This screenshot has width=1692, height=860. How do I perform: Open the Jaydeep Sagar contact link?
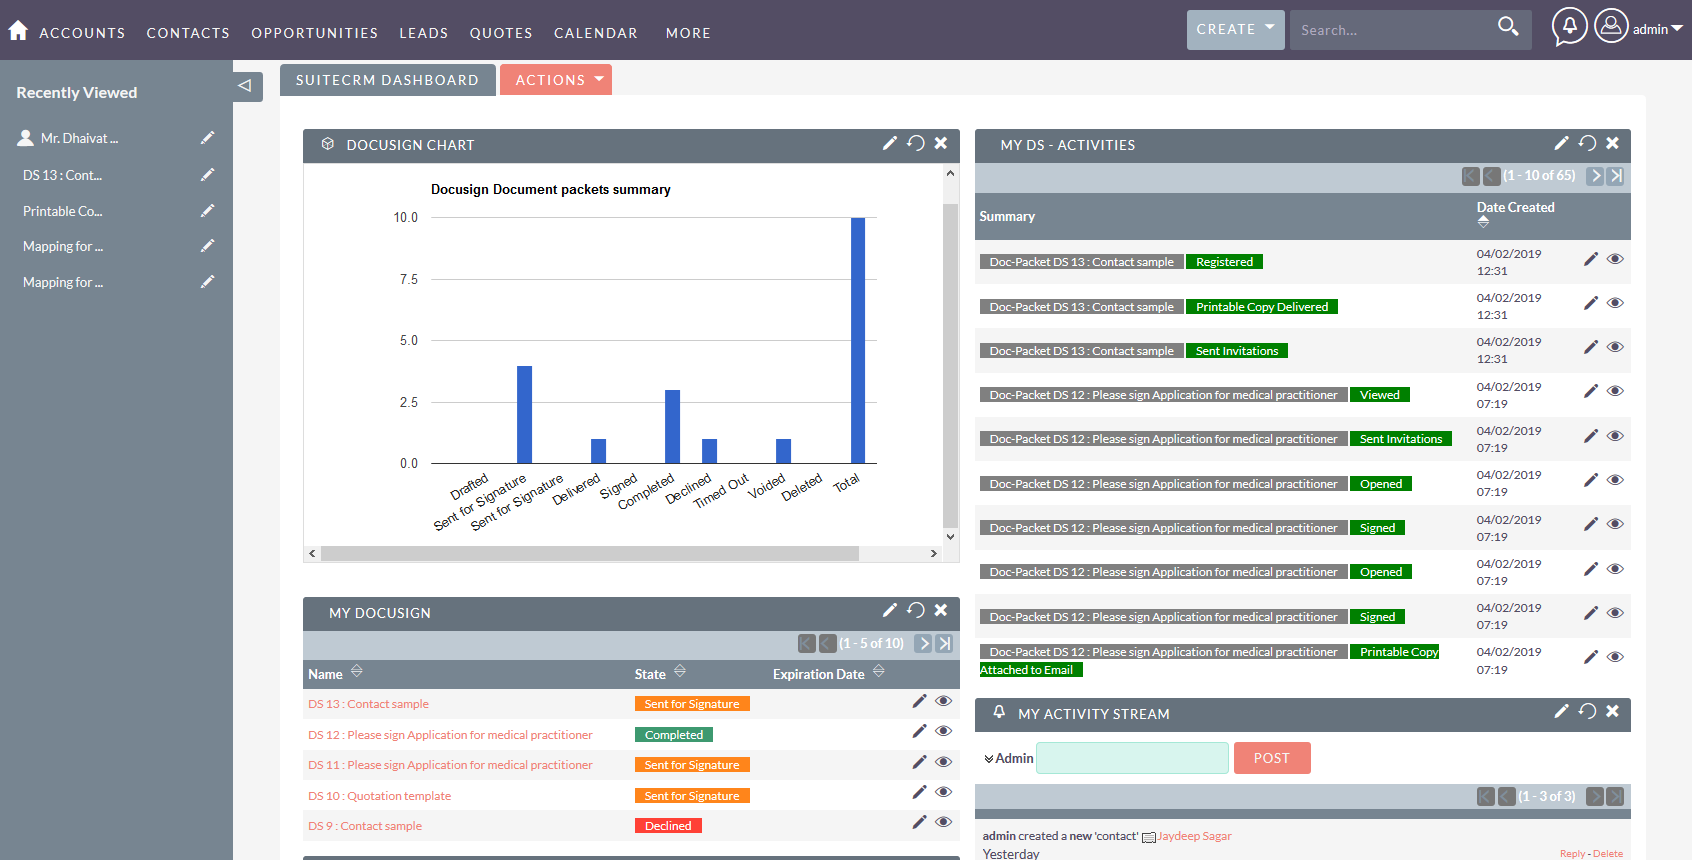[x=1195, y=836]
